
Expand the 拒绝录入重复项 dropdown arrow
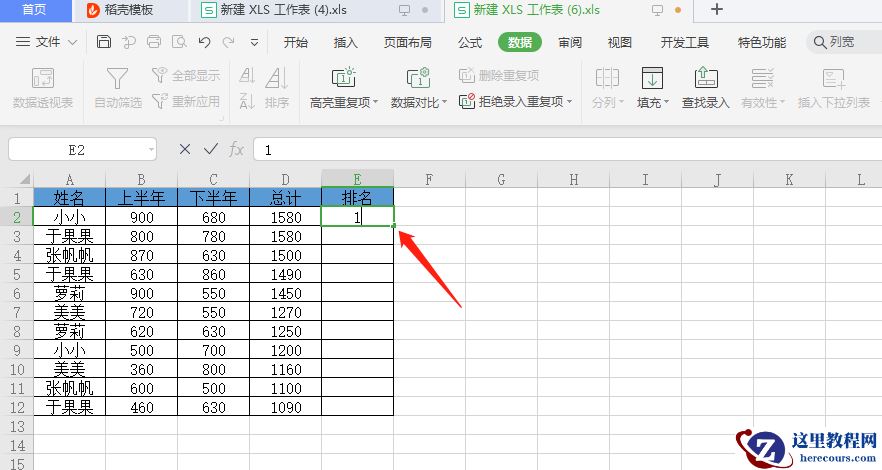[569, 102]
